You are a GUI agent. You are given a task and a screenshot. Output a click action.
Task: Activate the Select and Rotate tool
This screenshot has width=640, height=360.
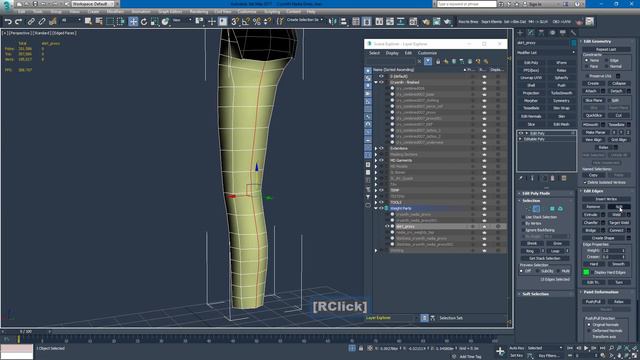144,21
